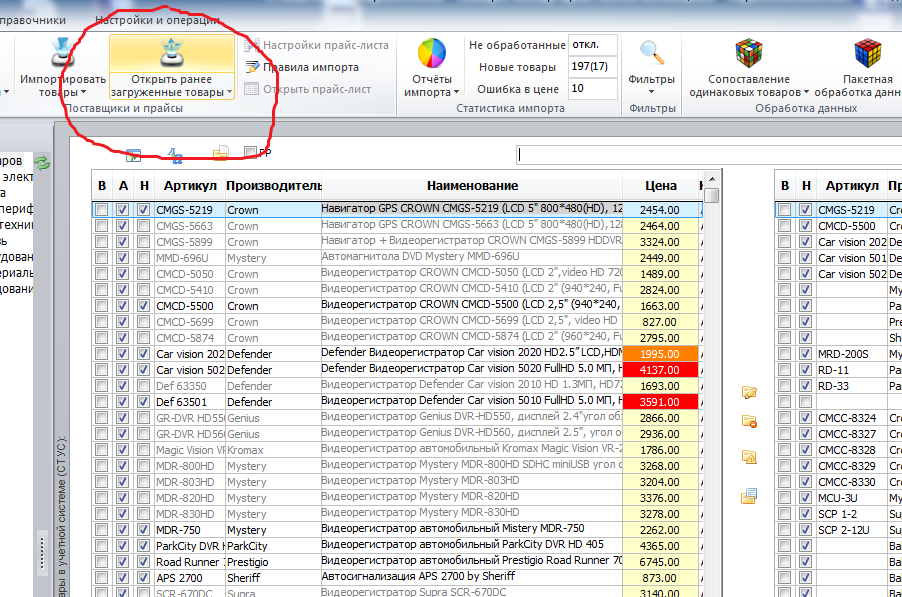This screenshot has height=597, width=902.
Task: Select the price cell 6745.00
Action: 660,562
